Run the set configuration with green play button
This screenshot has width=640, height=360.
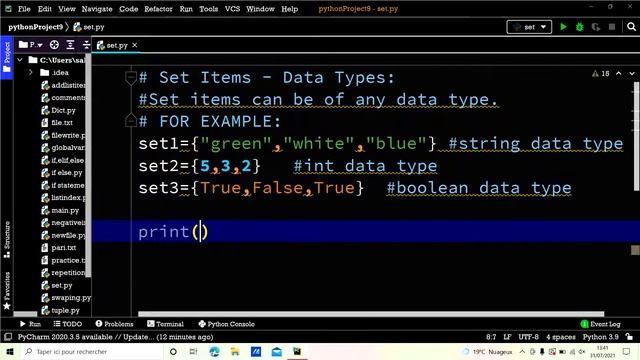[x=563, y=27]
